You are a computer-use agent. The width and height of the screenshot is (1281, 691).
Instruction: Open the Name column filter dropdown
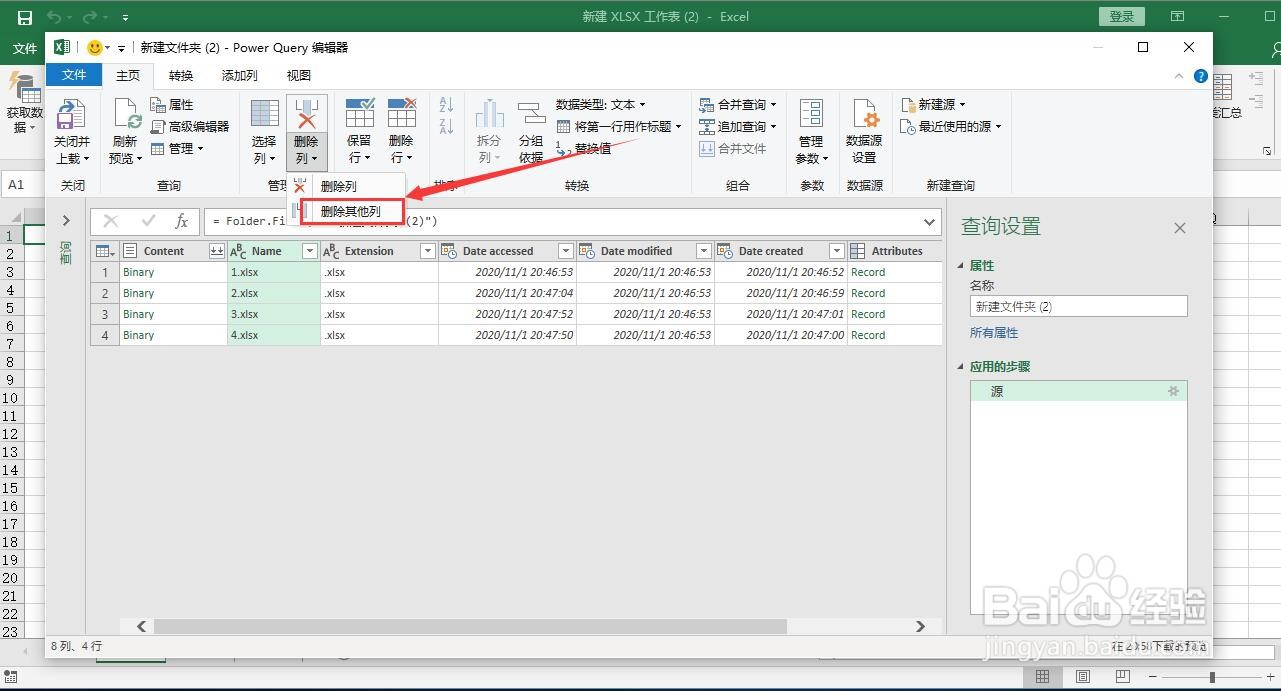[x=310, y=251]
